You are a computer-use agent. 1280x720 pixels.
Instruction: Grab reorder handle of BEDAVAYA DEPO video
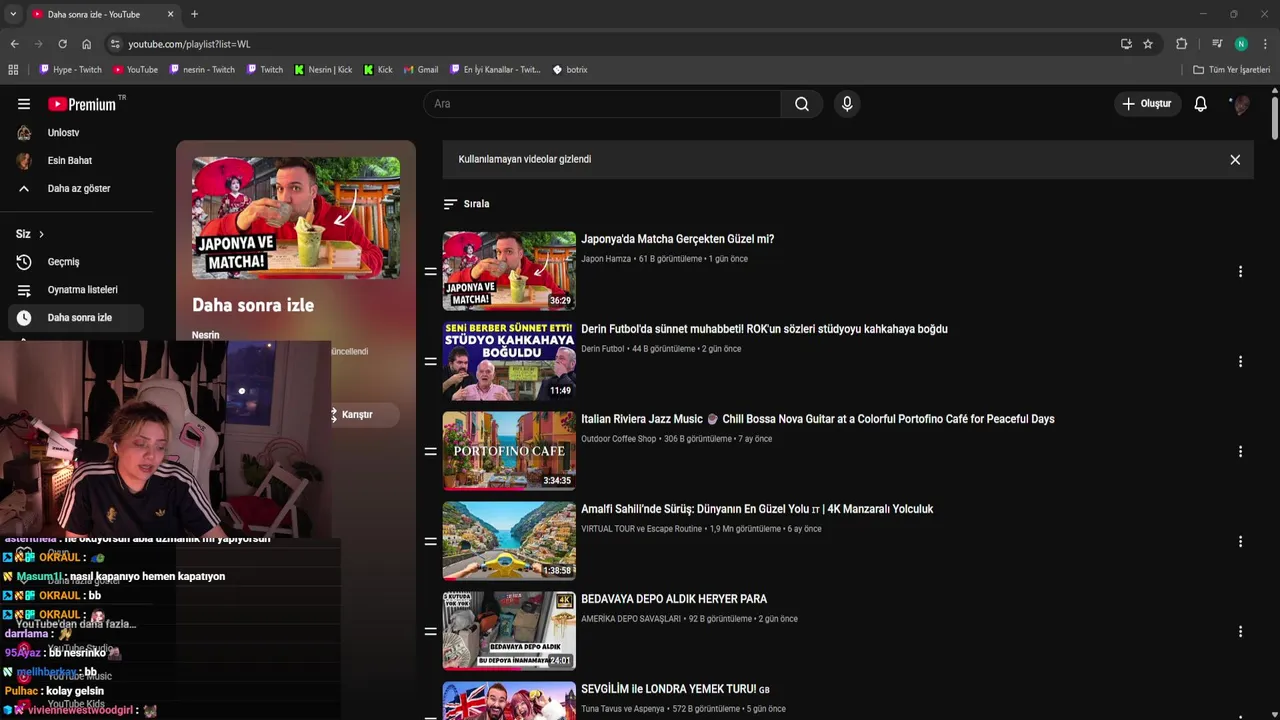point(431,631)
